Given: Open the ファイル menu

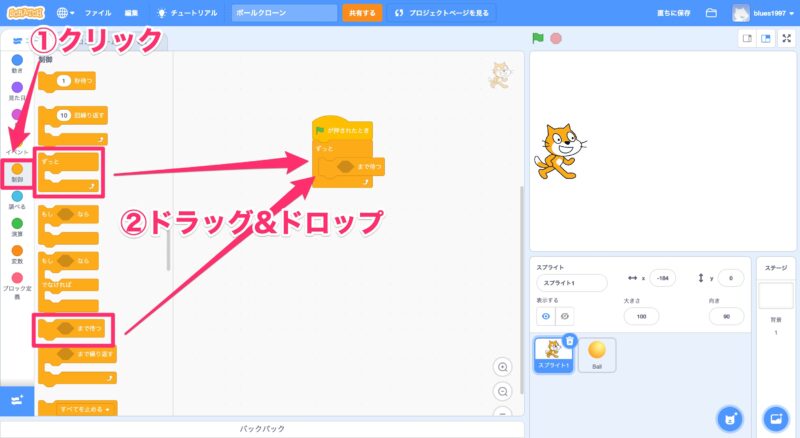Looking at the screenshot, I should point(98,13).
